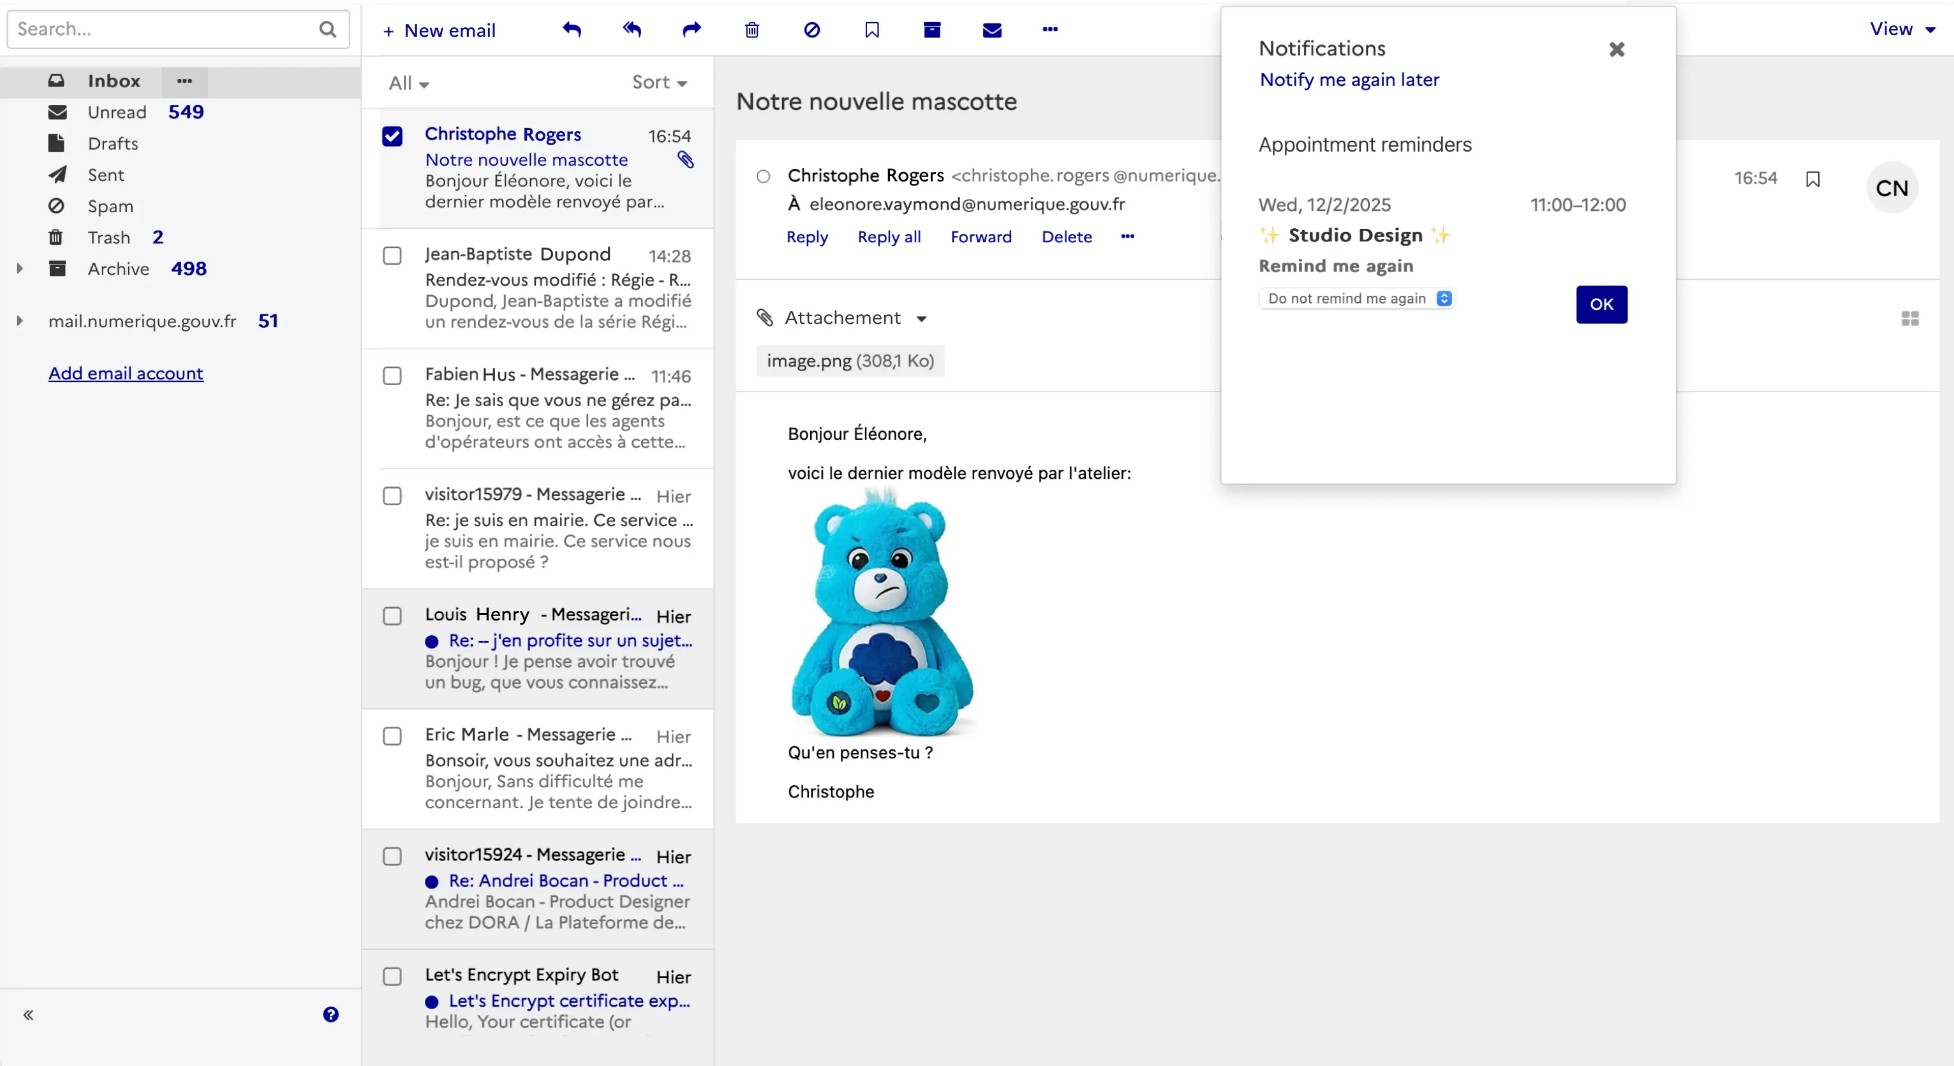1954x1066 pixels.
Task: Click the bookmark flag toolbar icon
Action: [x=872, y=30]
